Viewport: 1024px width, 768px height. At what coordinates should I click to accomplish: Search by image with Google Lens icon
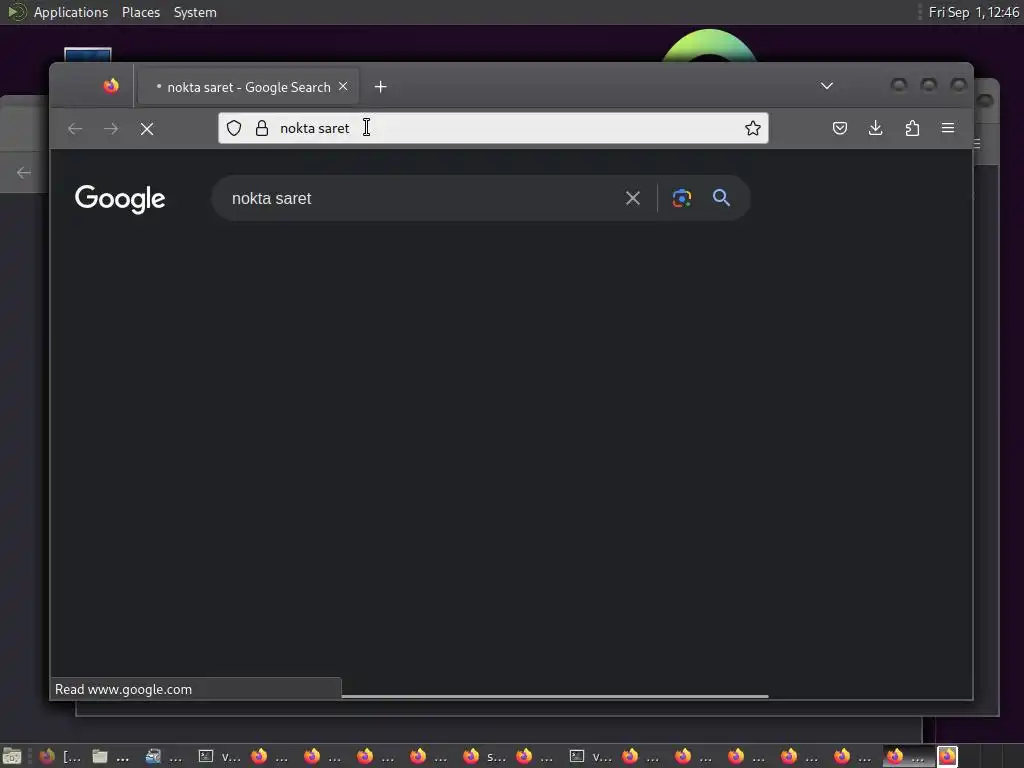click(682, 198)
